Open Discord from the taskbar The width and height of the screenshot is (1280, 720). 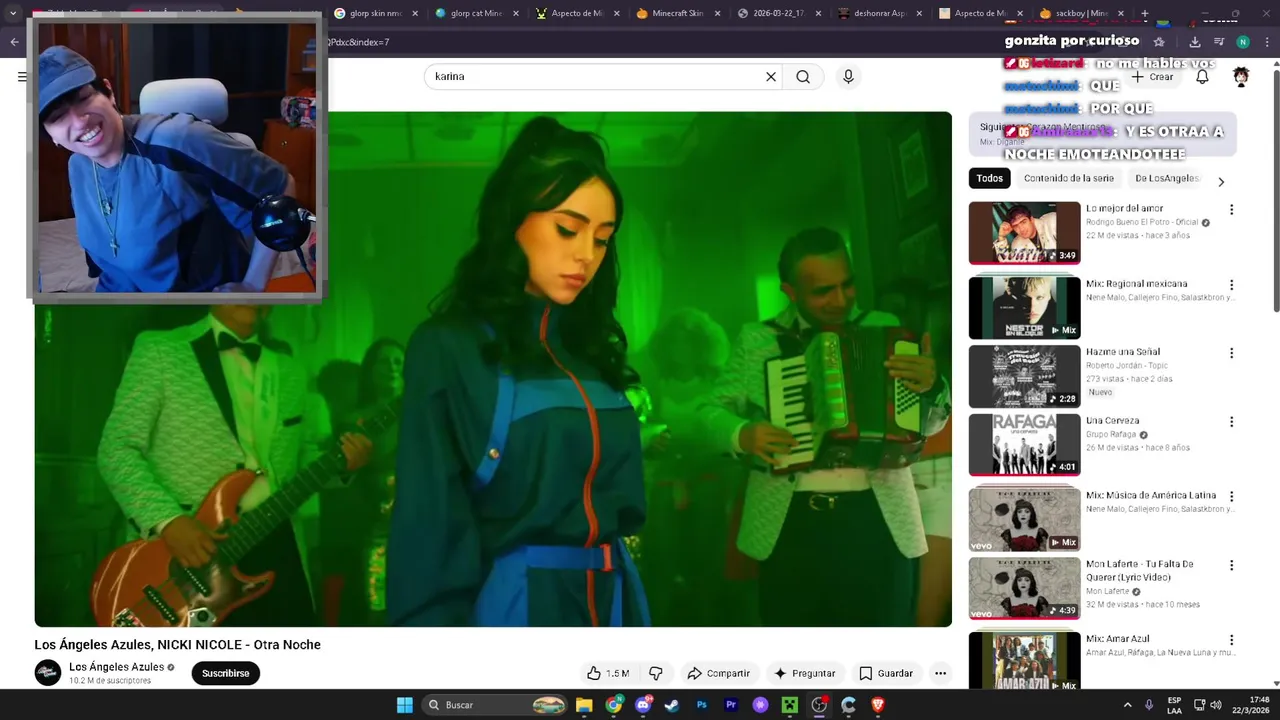(x=642, y=705)
